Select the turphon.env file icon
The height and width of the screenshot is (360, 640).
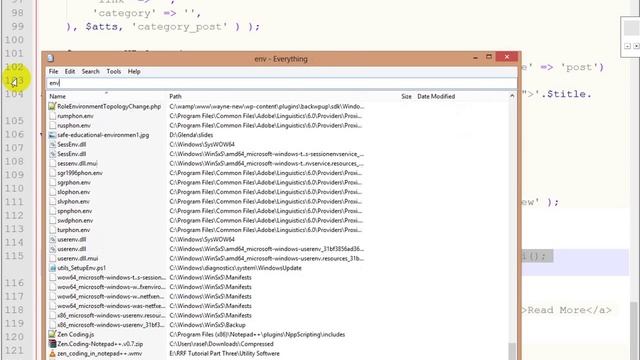[x=52, y=230]
